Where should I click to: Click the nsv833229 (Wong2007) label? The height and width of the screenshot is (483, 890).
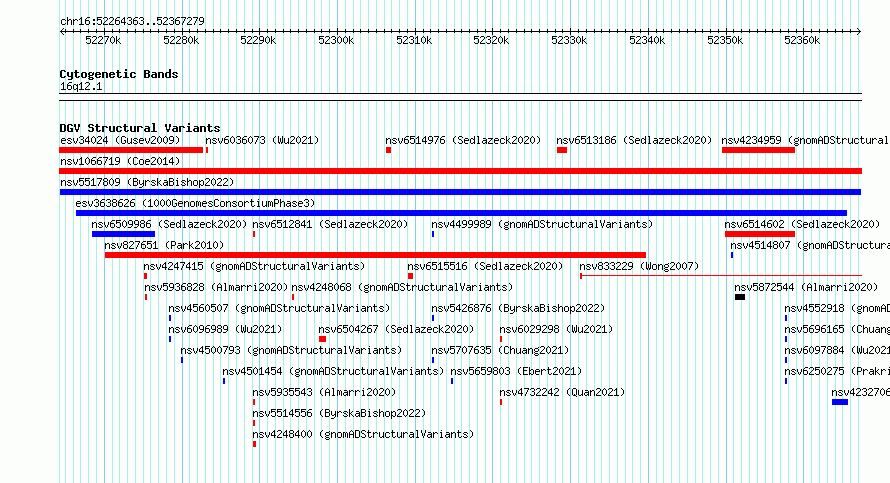tap(639, 266)
